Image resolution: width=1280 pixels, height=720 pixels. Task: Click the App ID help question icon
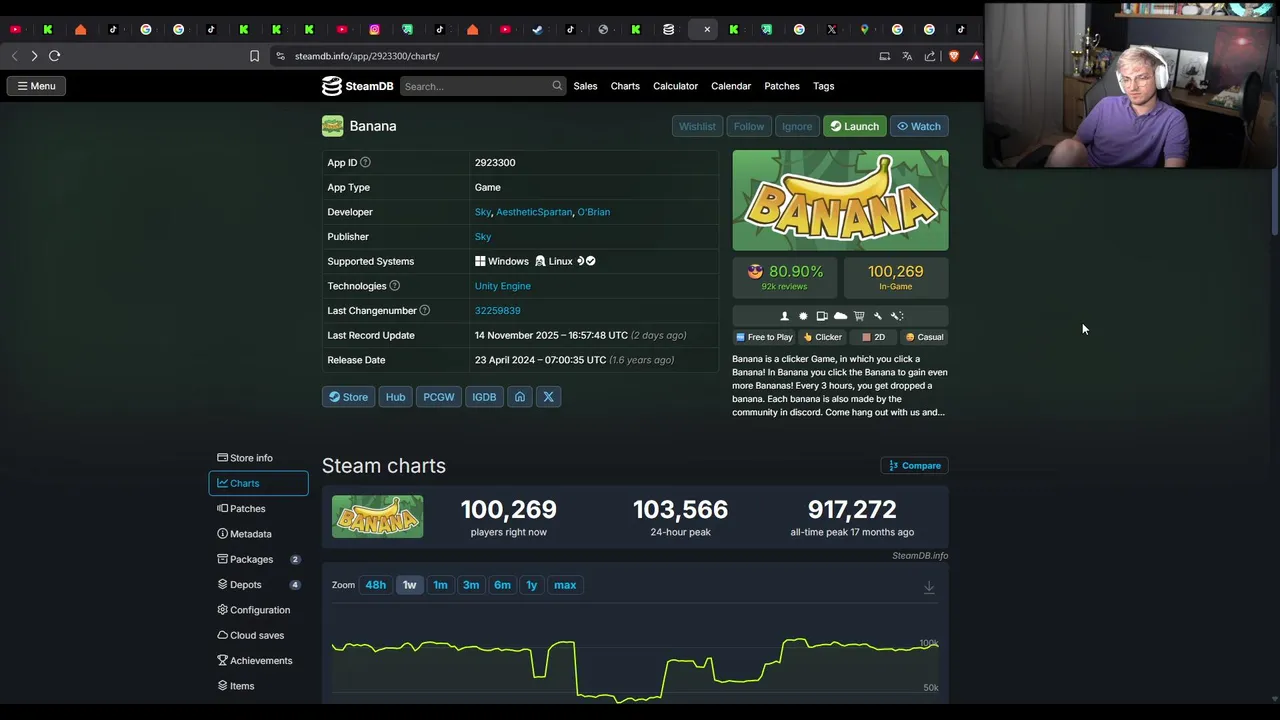click(365, 162)
